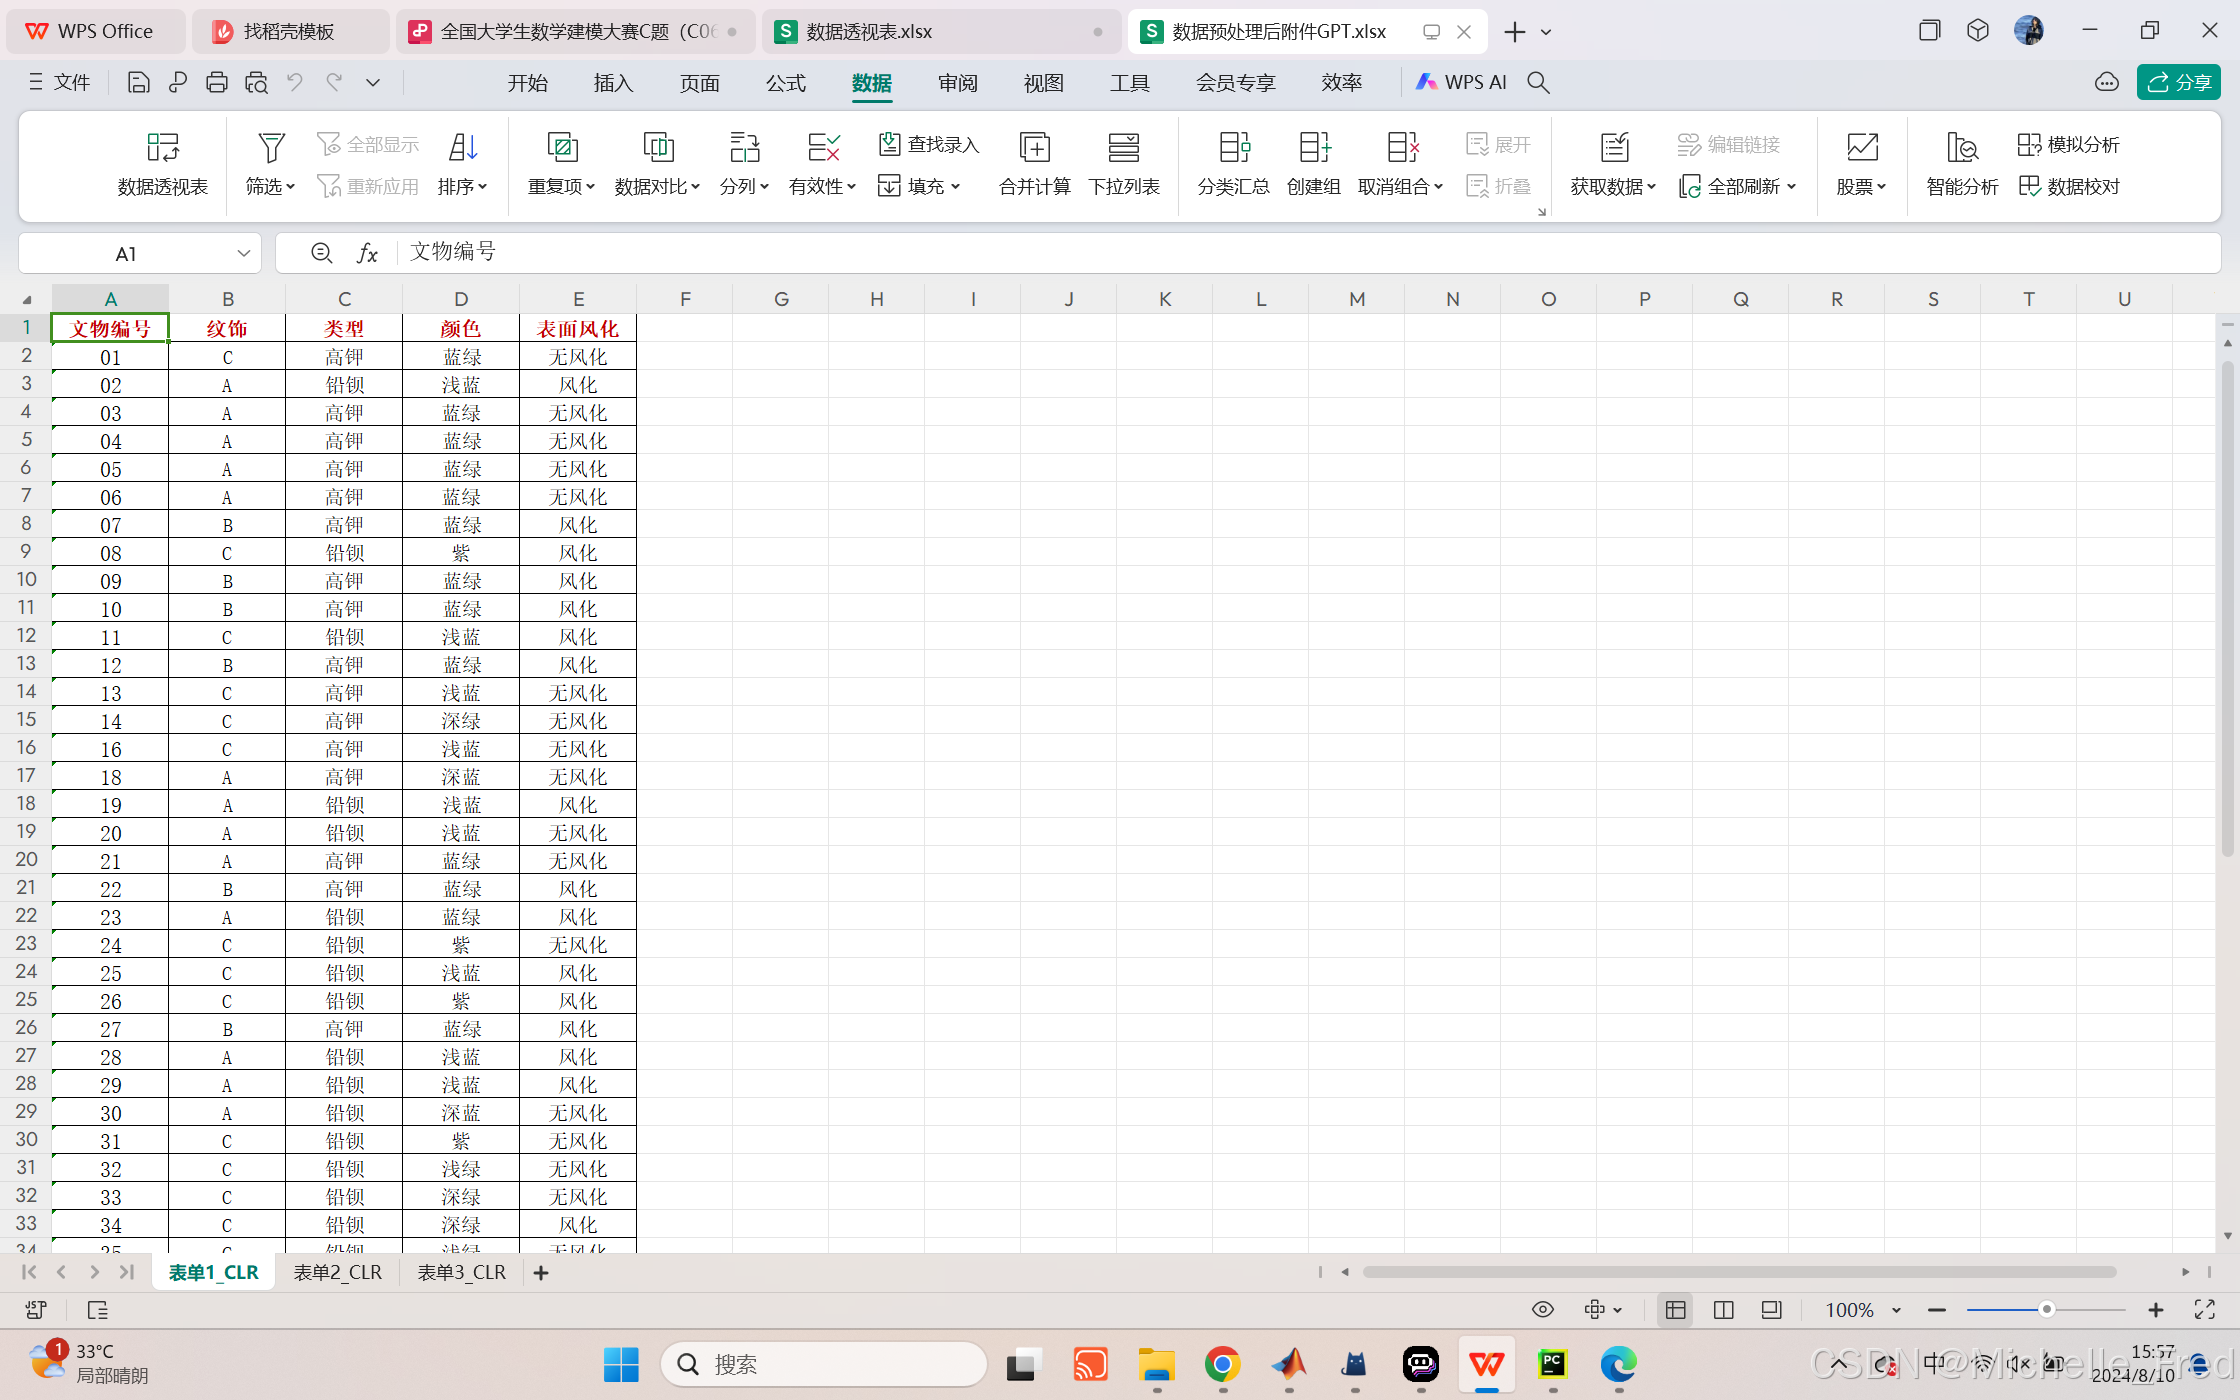Click the Share (分享) button
The image size is (2240, 1400).
[x=2178, y=82]
